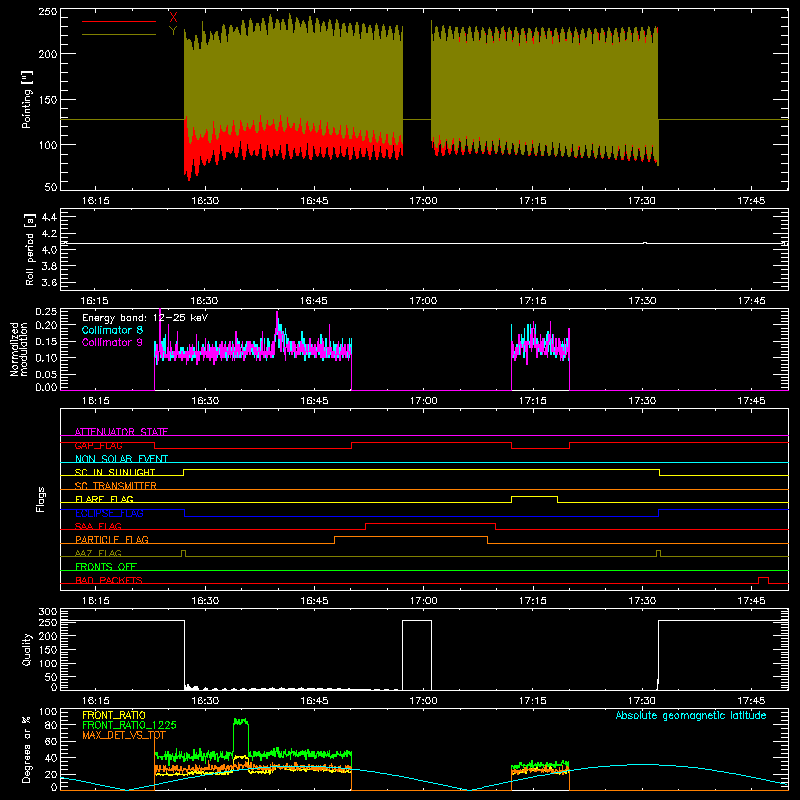
Task: Click the magenta Collimator 9 legend entry
Action: pyautogui.click(x=112, y=342)
